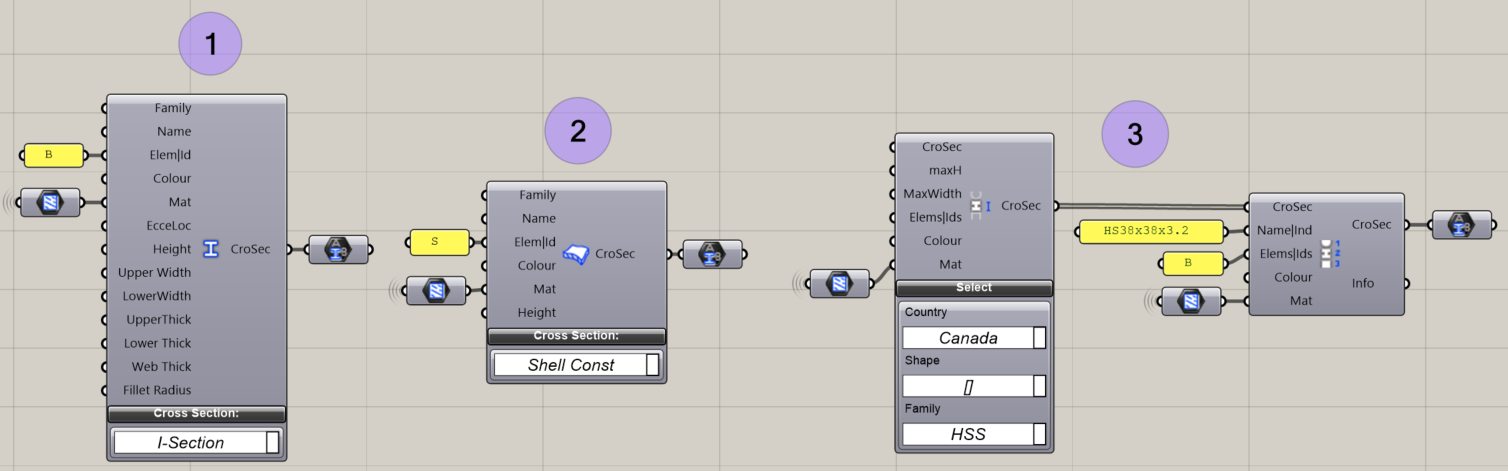1508x471 pixels.
Task: Open the I-Section cross section dropdown
Action: coord(196,442)
